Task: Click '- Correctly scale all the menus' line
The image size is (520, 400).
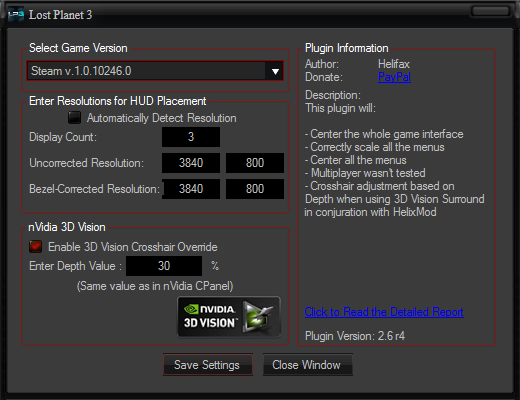Action: (x=375, y=147)
